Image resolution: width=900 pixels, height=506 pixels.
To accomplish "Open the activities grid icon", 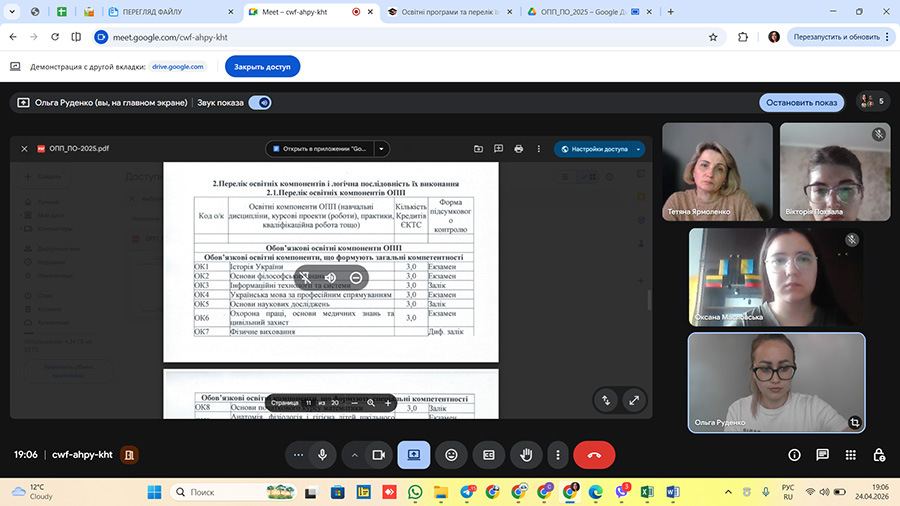I will click(851, 455).
